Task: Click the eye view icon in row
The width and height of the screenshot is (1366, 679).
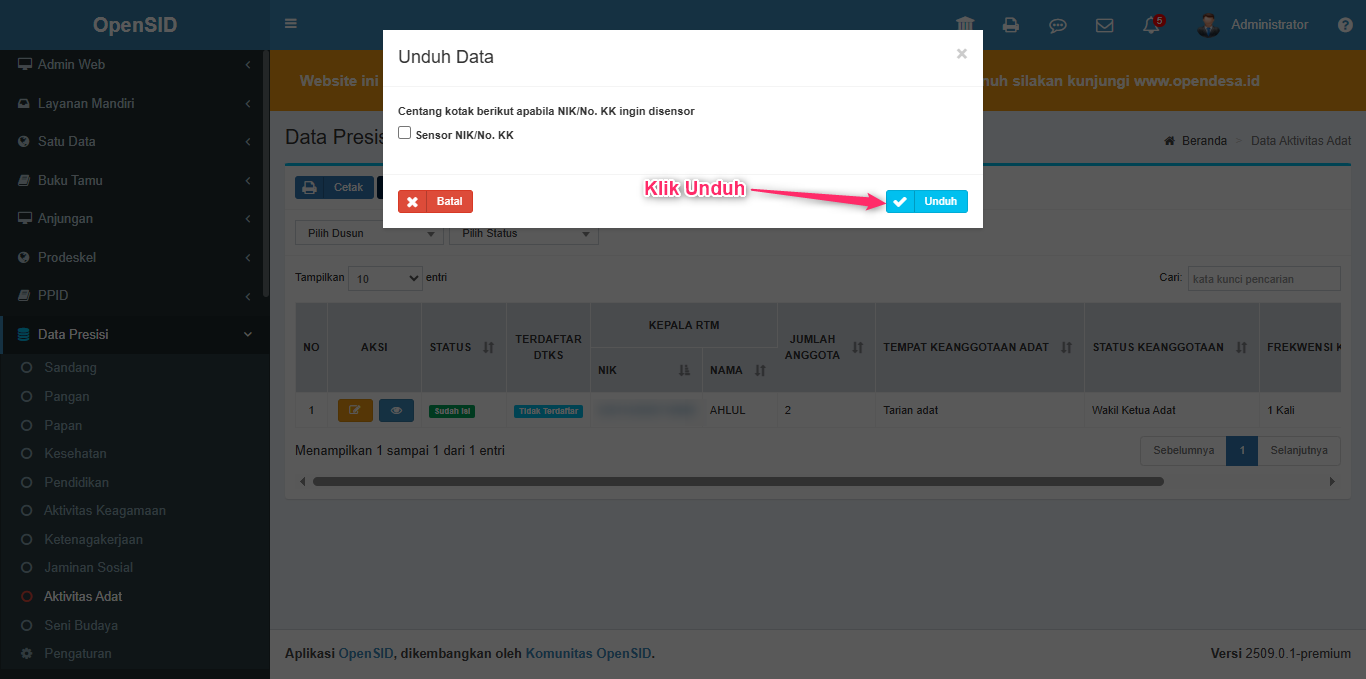Action: (396, 410)
